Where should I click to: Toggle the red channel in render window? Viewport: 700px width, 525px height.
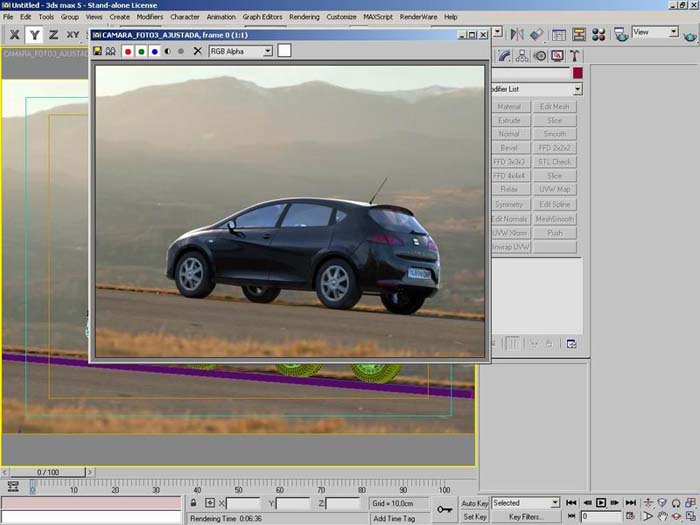(127, 51)
